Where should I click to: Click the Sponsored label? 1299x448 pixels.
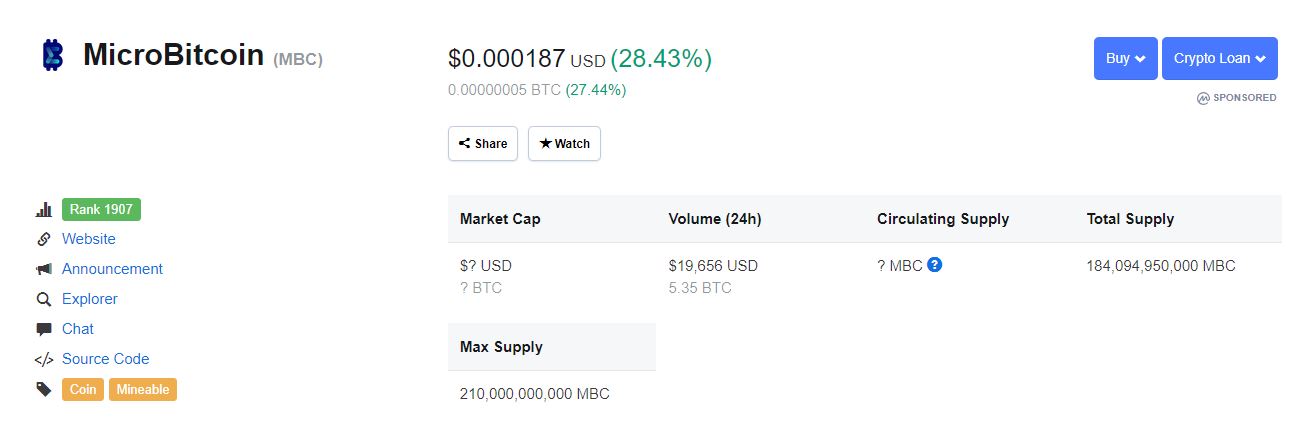click(1237, 98)
